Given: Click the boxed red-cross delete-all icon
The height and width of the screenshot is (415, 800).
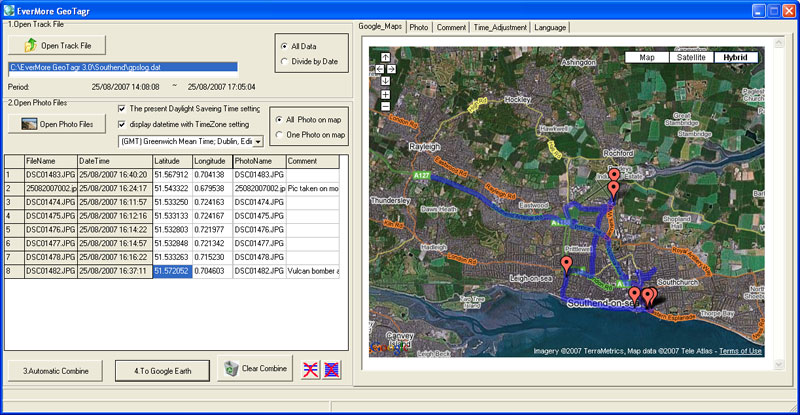Looking at the screenshot, I should point(332,370).
